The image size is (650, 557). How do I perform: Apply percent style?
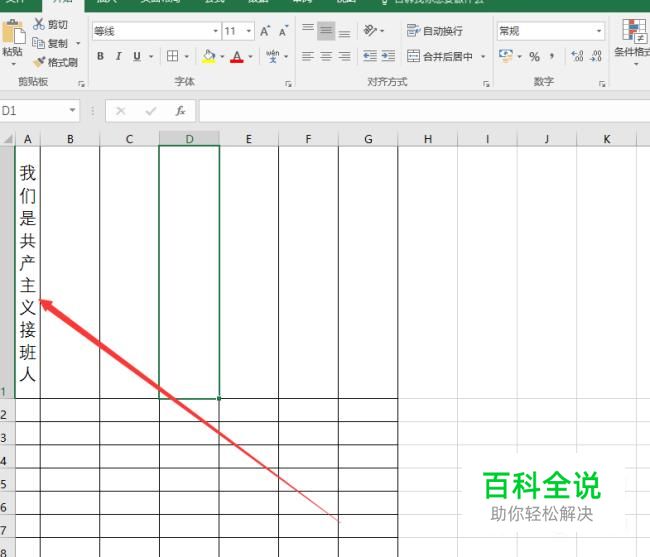[534, 57]
